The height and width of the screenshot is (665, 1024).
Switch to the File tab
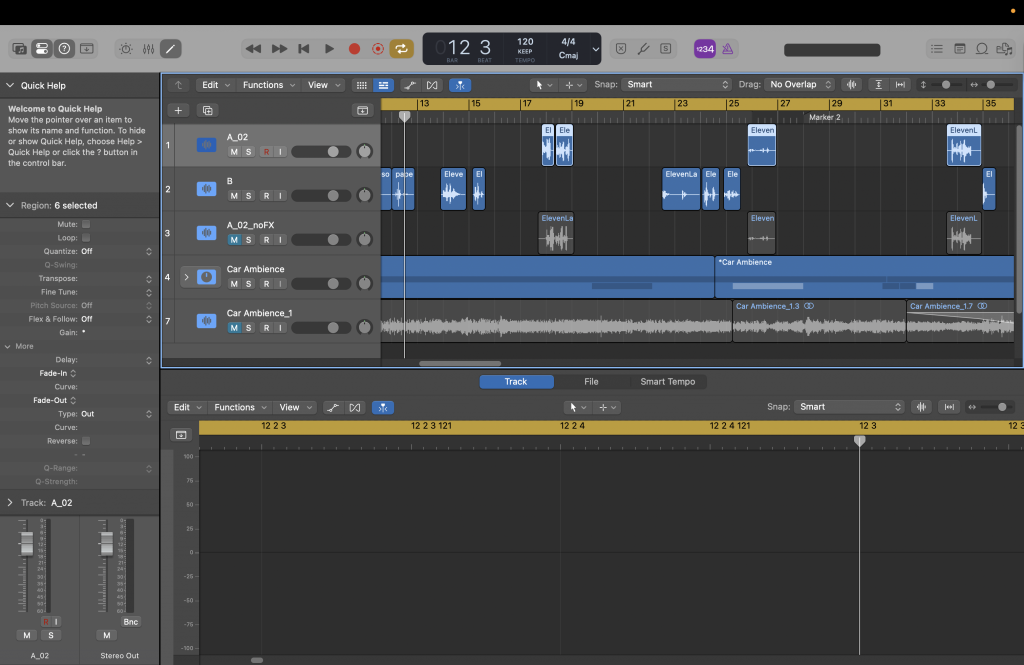(591, 382)
